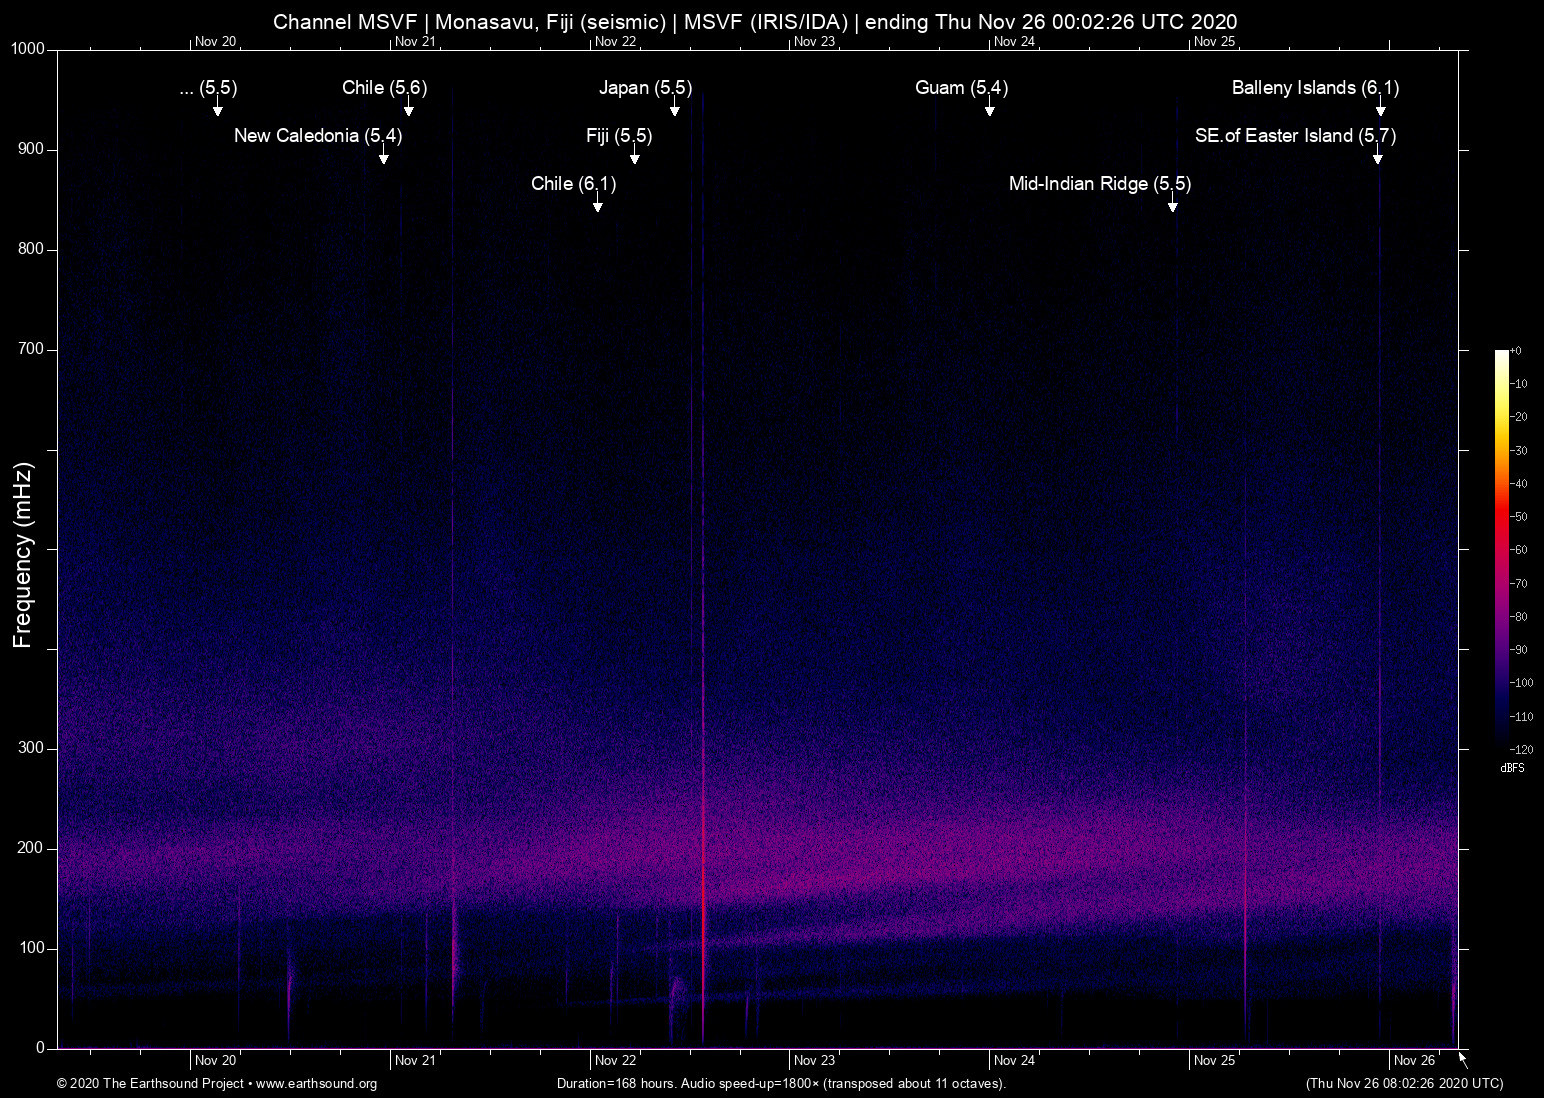The width and height of the screenshot is (1544, 1098).
Task: Click the -50 value on dBFS scale
Action: [x=1519, y=517]
